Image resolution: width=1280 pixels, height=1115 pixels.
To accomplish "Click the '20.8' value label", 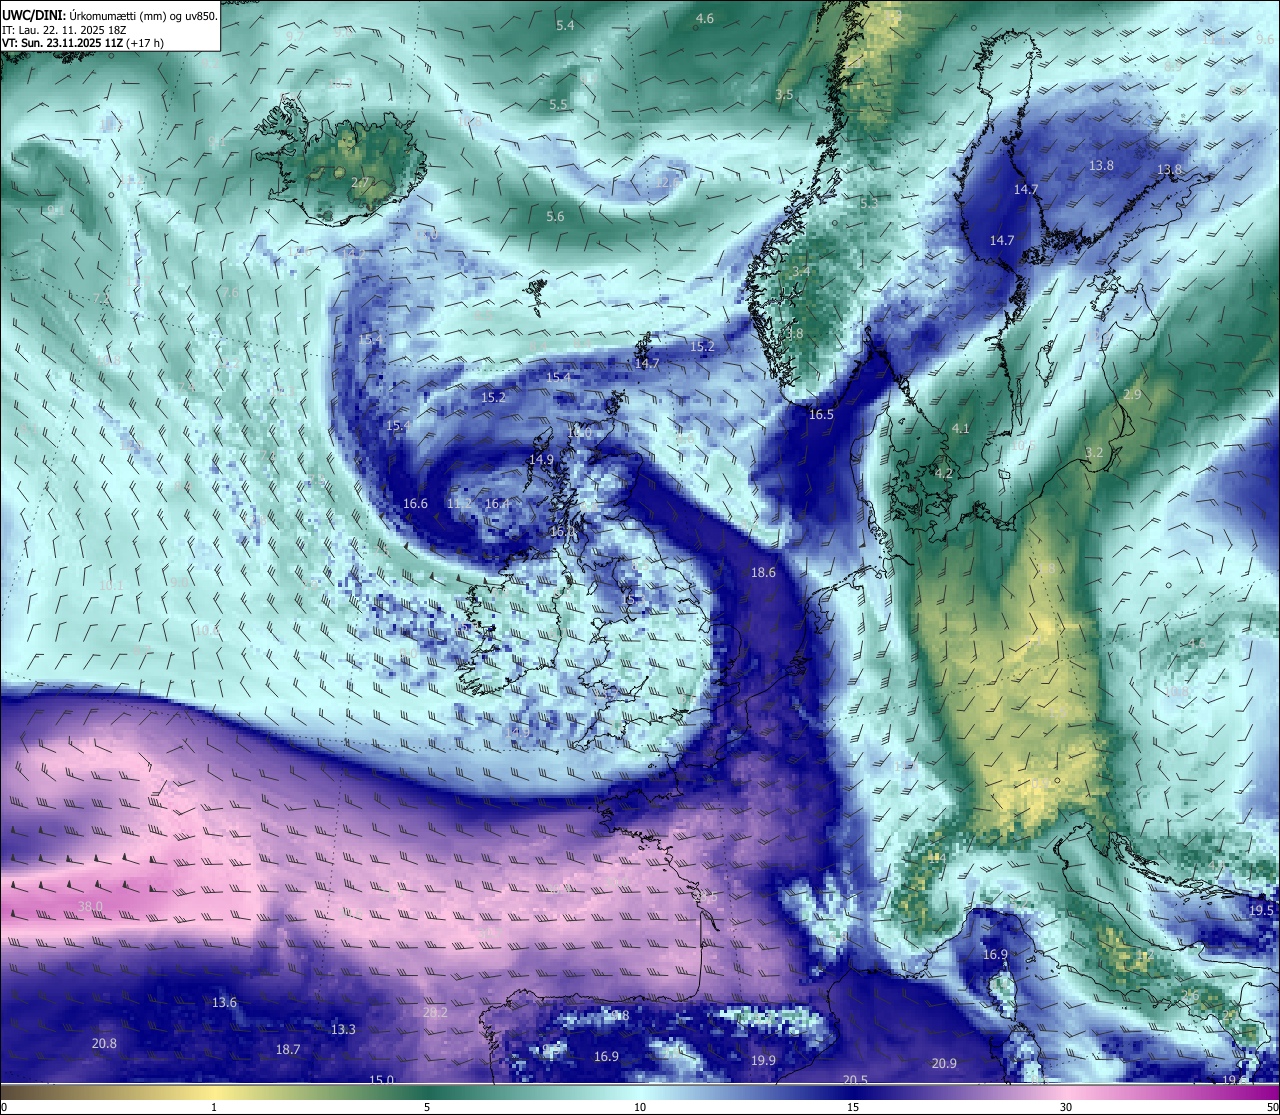I will [x=104, y=1043].
